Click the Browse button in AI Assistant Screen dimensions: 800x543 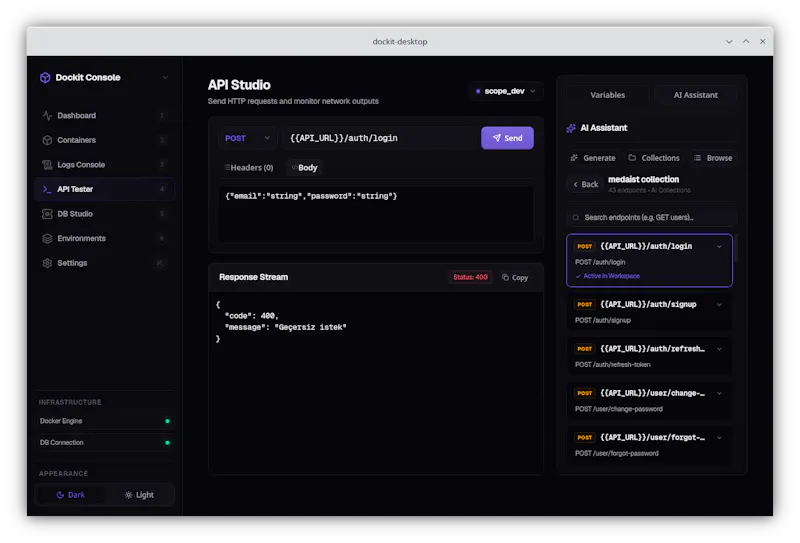(713, 158)
